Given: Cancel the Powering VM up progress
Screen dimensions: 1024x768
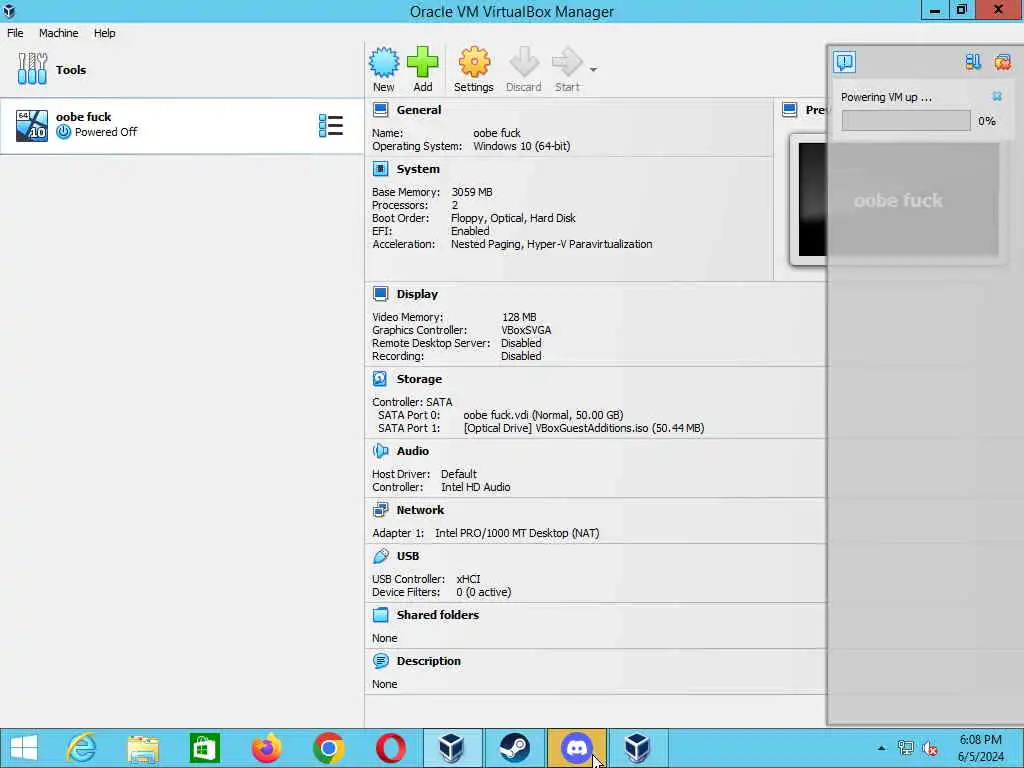Looking at the screenshot, I should 997,97.
